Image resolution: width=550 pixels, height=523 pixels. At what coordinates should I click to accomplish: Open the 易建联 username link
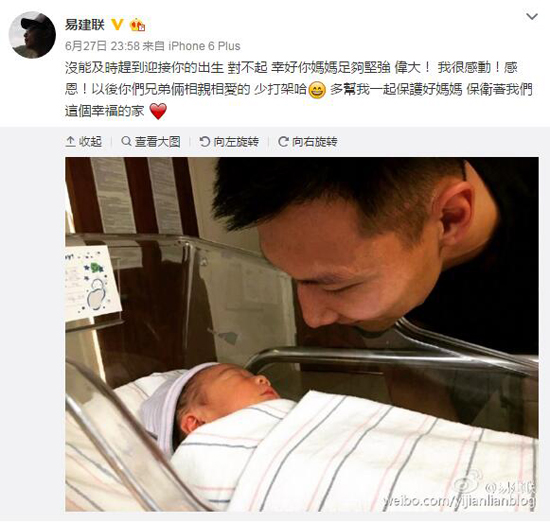point(85,25)
